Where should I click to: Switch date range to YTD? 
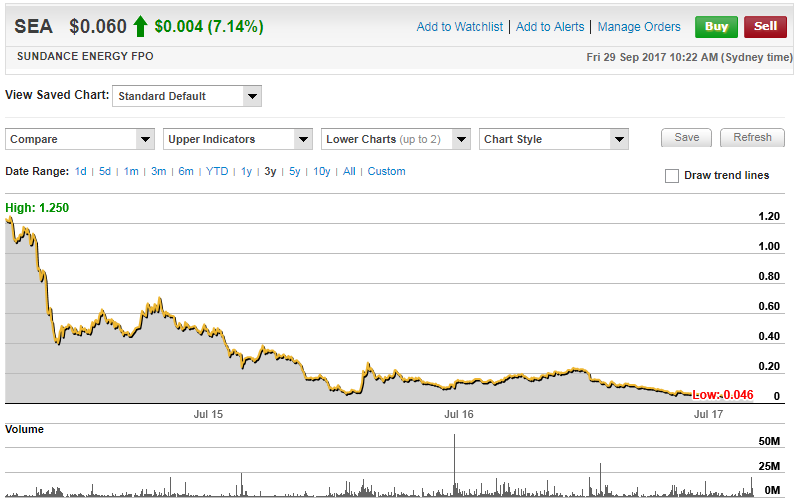click(217, 172)
